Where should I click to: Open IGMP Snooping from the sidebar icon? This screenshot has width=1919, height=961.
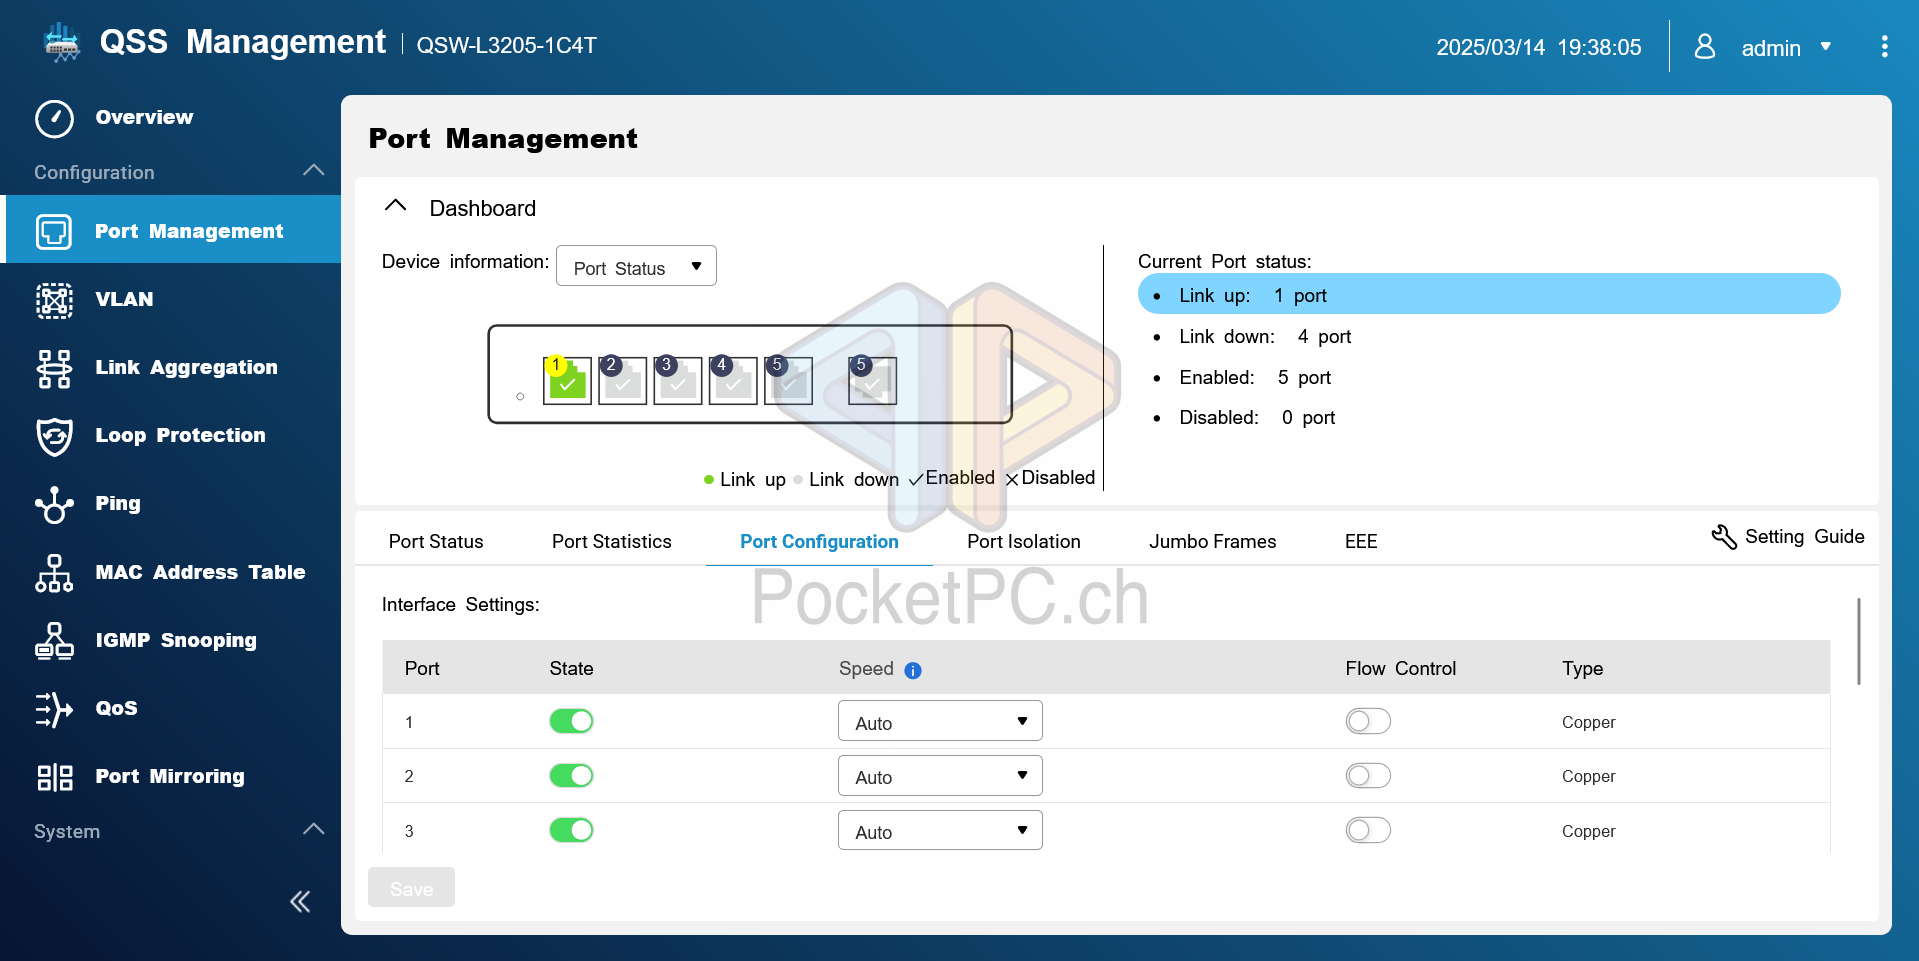pos(54,641)
